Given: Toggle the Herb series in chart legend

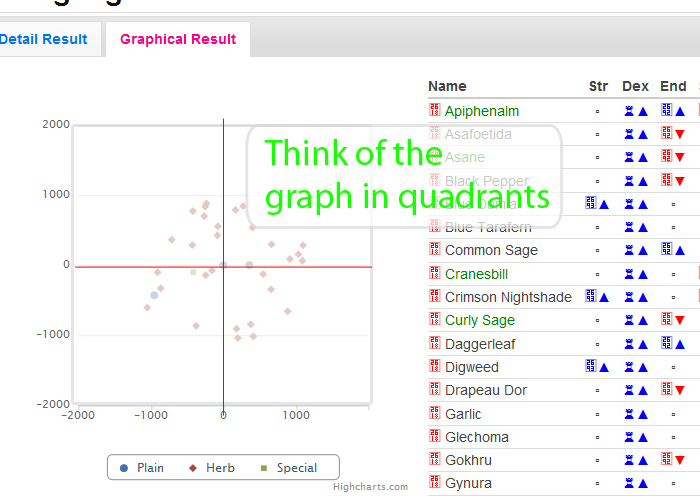Looking at the screenshot, I should click(x=212, y=468).
